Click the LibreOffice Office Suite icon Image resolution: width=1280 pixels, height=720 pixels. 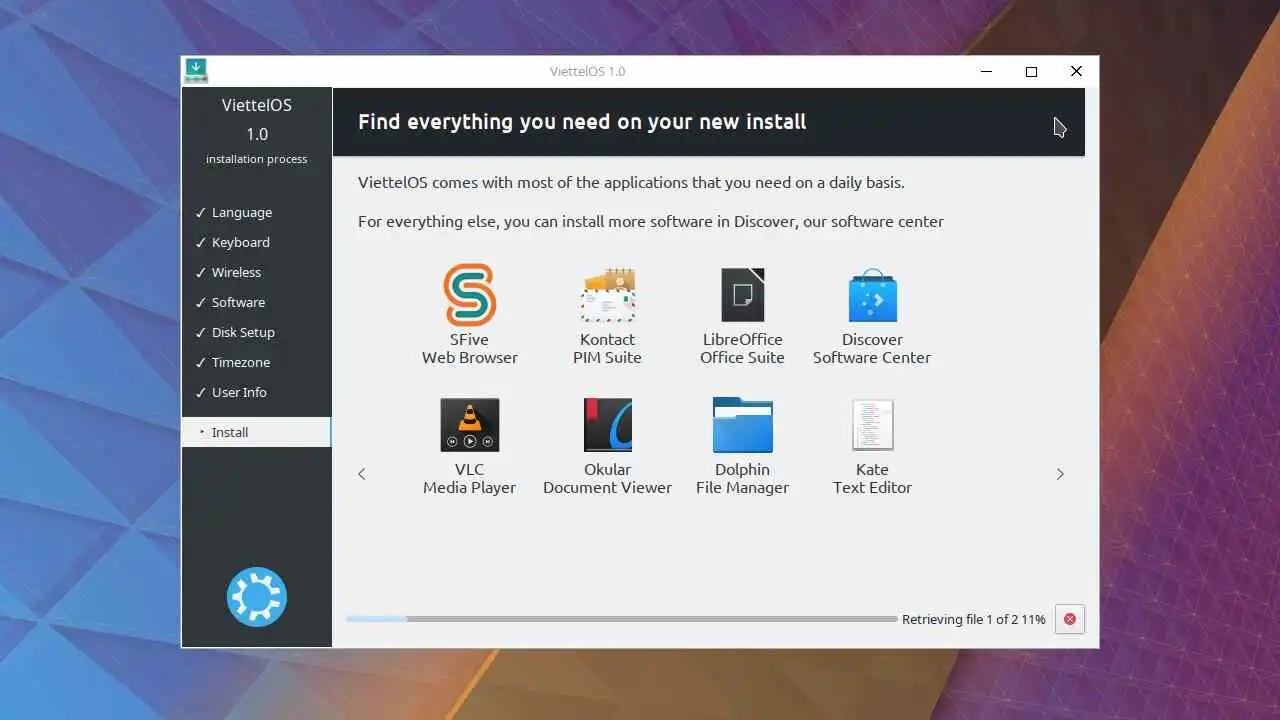(742, 295)
